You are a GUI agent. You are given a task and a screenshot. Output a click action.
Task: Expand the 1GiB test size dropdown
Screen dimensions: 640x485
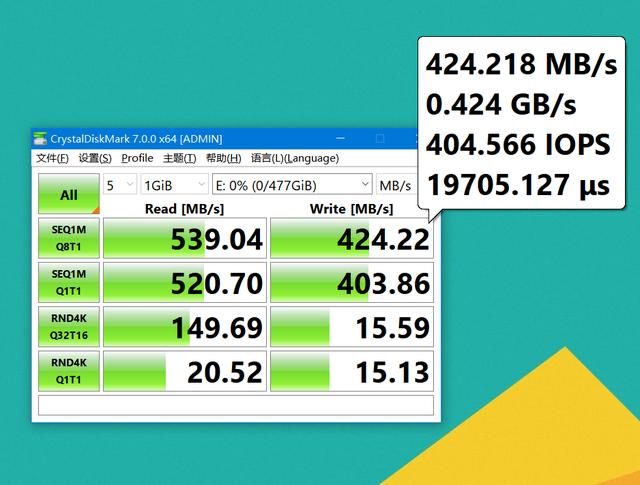(174, 185)
